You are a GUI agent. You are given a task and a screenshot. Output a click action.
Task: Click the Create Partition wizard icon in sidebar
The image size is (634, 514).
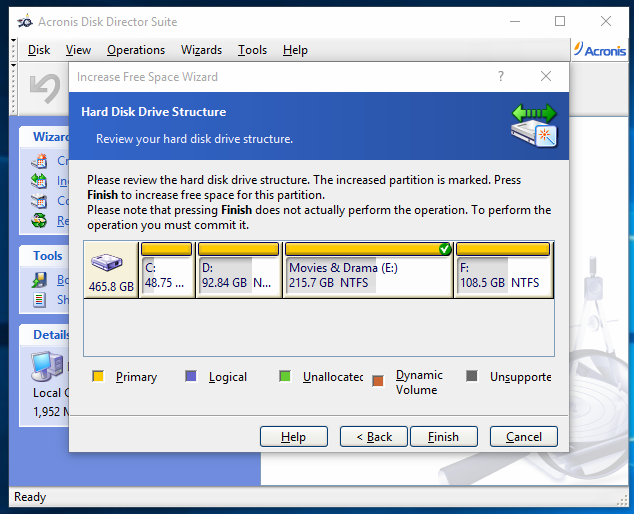(x=39, y=161)
